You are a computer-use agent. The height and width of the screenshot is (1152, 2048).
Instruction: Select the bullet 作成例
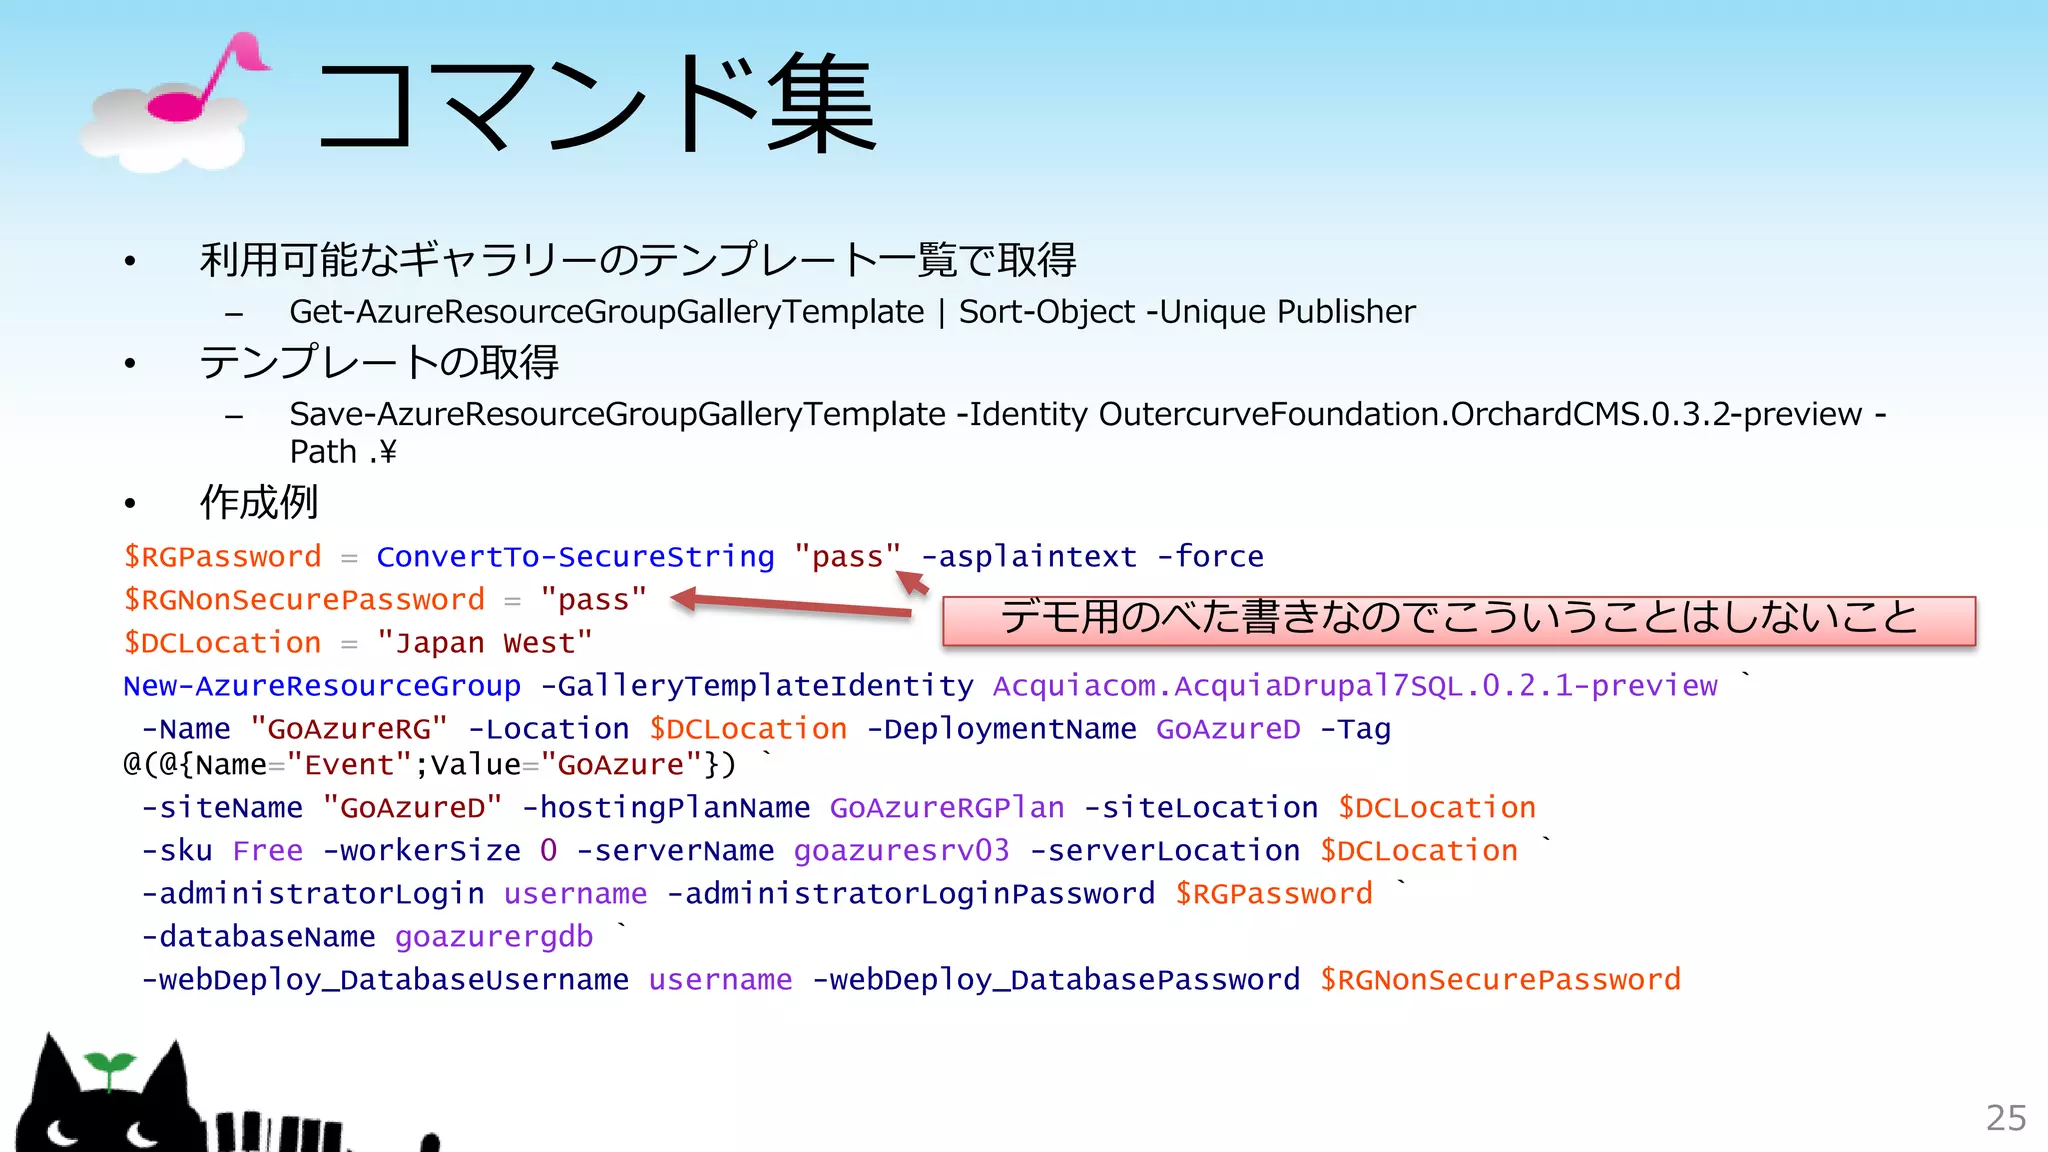click(259, 502)
